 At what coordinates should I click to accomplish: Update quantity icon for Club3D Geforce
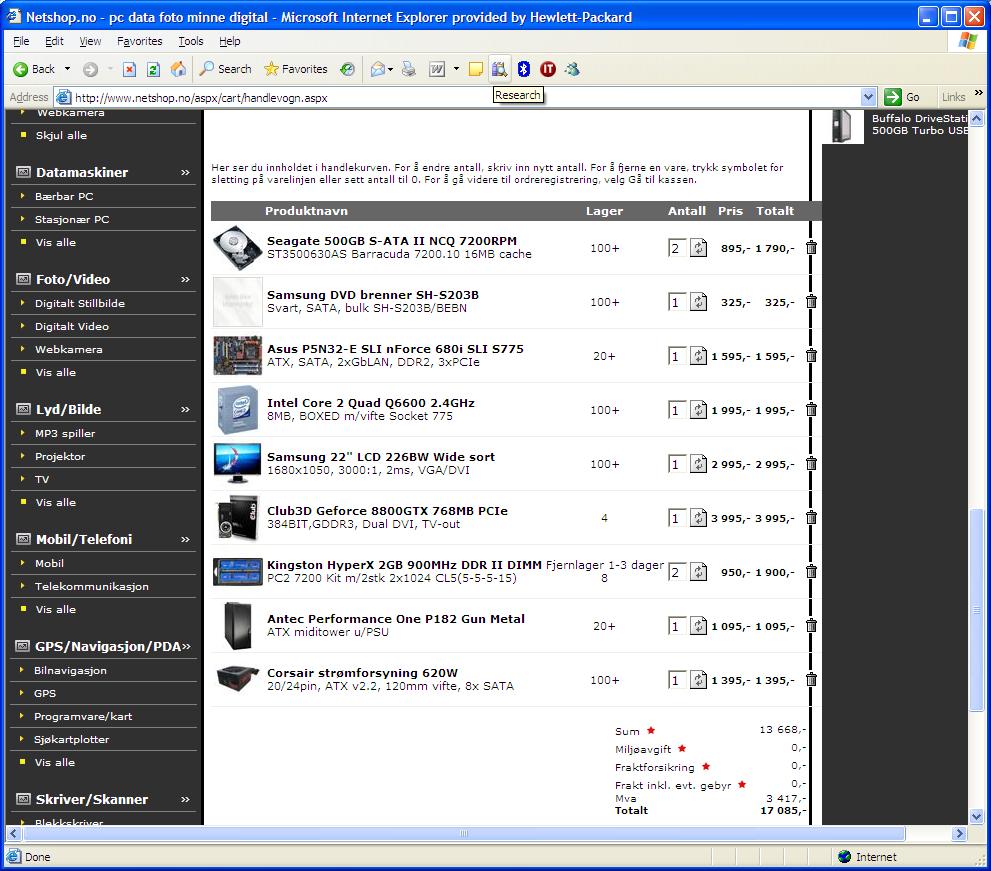pyautogui.click(x=698, y=518)
